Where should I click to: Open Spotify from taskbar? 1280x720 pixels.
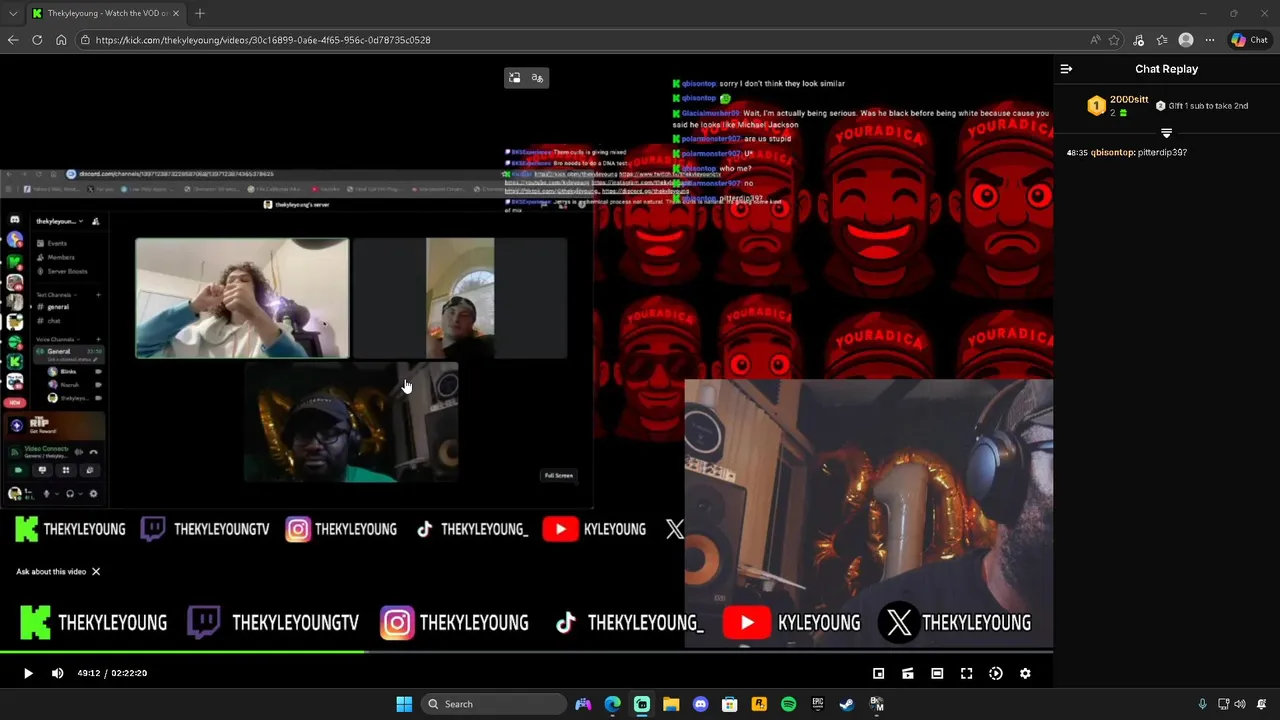click(x=788, y=704)
